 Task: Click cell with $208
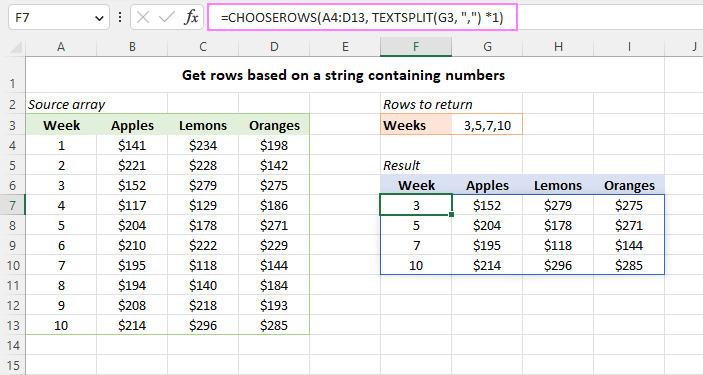(132, 305)
